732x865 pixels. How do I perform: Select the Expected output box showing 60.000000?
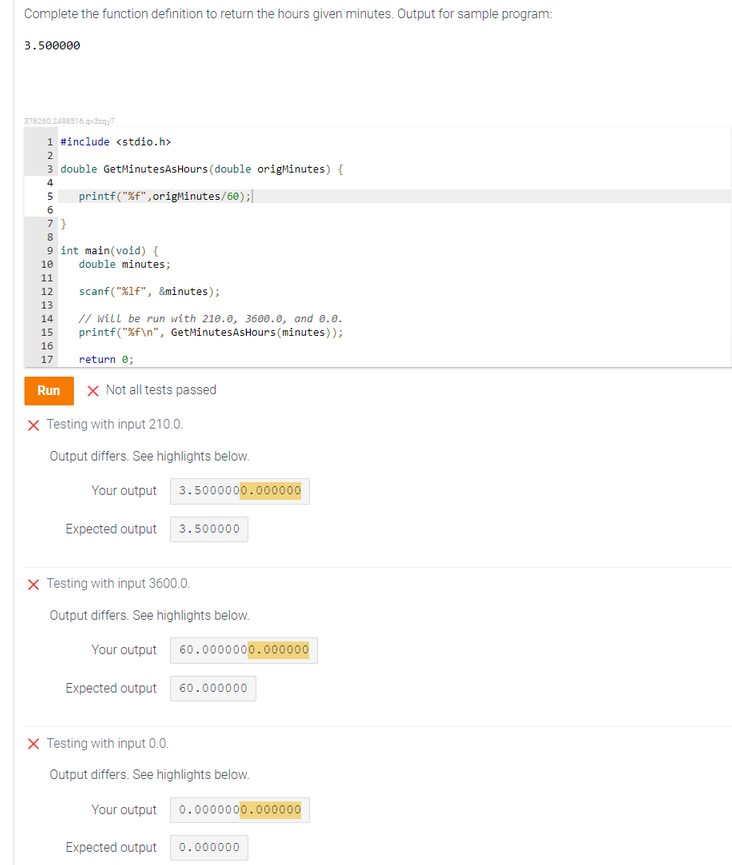[212, 688]
